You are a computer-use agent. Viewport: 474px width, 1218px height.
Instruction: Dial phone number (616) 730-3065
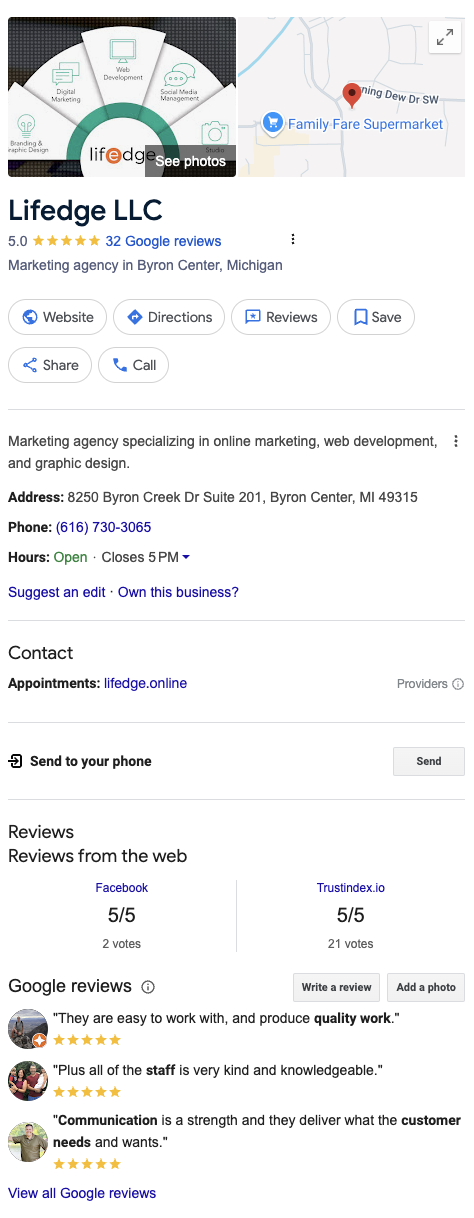[104, 527]
